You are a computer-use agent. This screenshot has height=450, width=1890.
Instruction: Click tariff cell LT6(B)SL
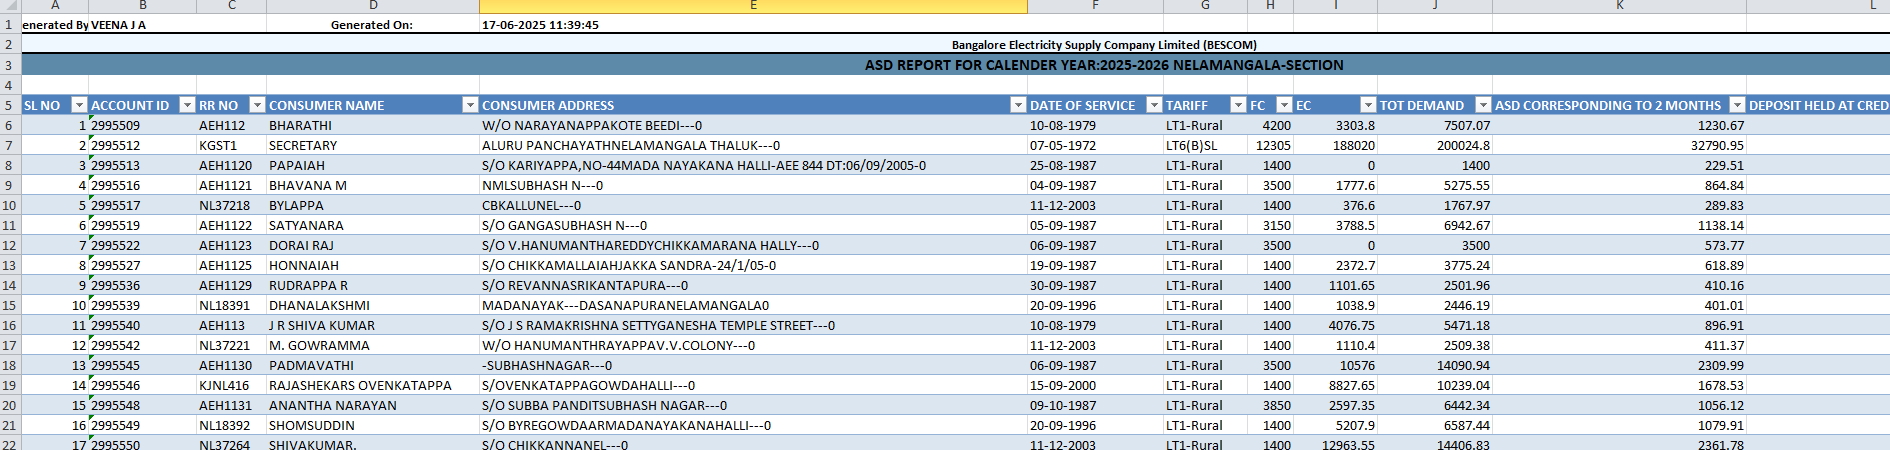point(1192,145)
